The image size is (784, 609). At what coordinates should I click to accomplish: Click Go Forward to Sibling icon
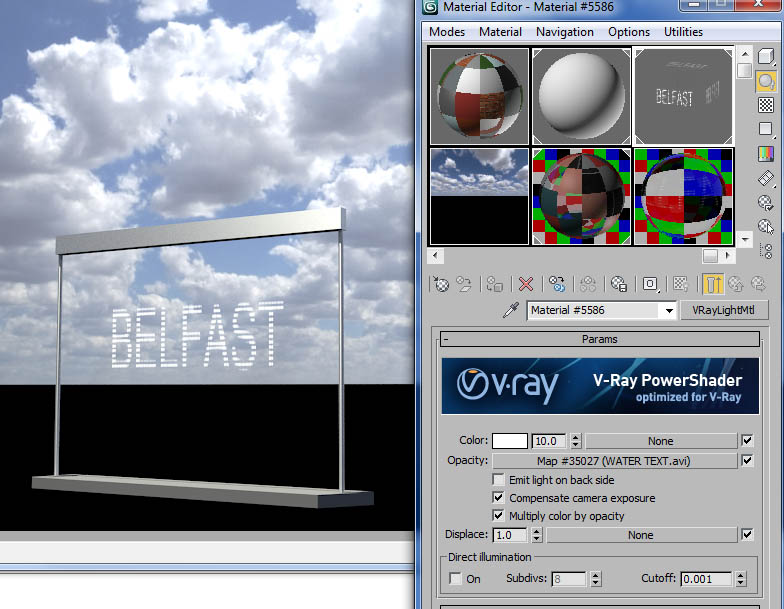(x=758, y=284)
